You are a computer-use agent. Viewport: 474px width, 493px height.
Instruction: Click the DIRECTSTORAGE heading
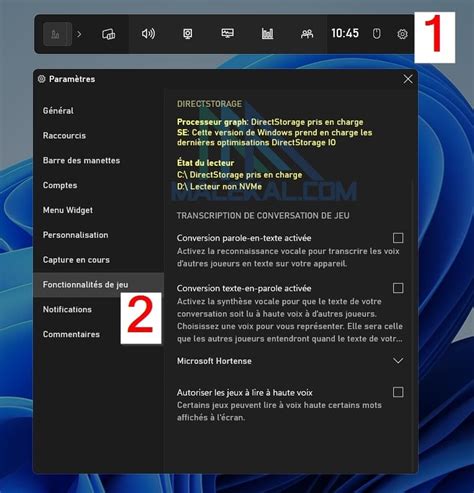point(209,104)
